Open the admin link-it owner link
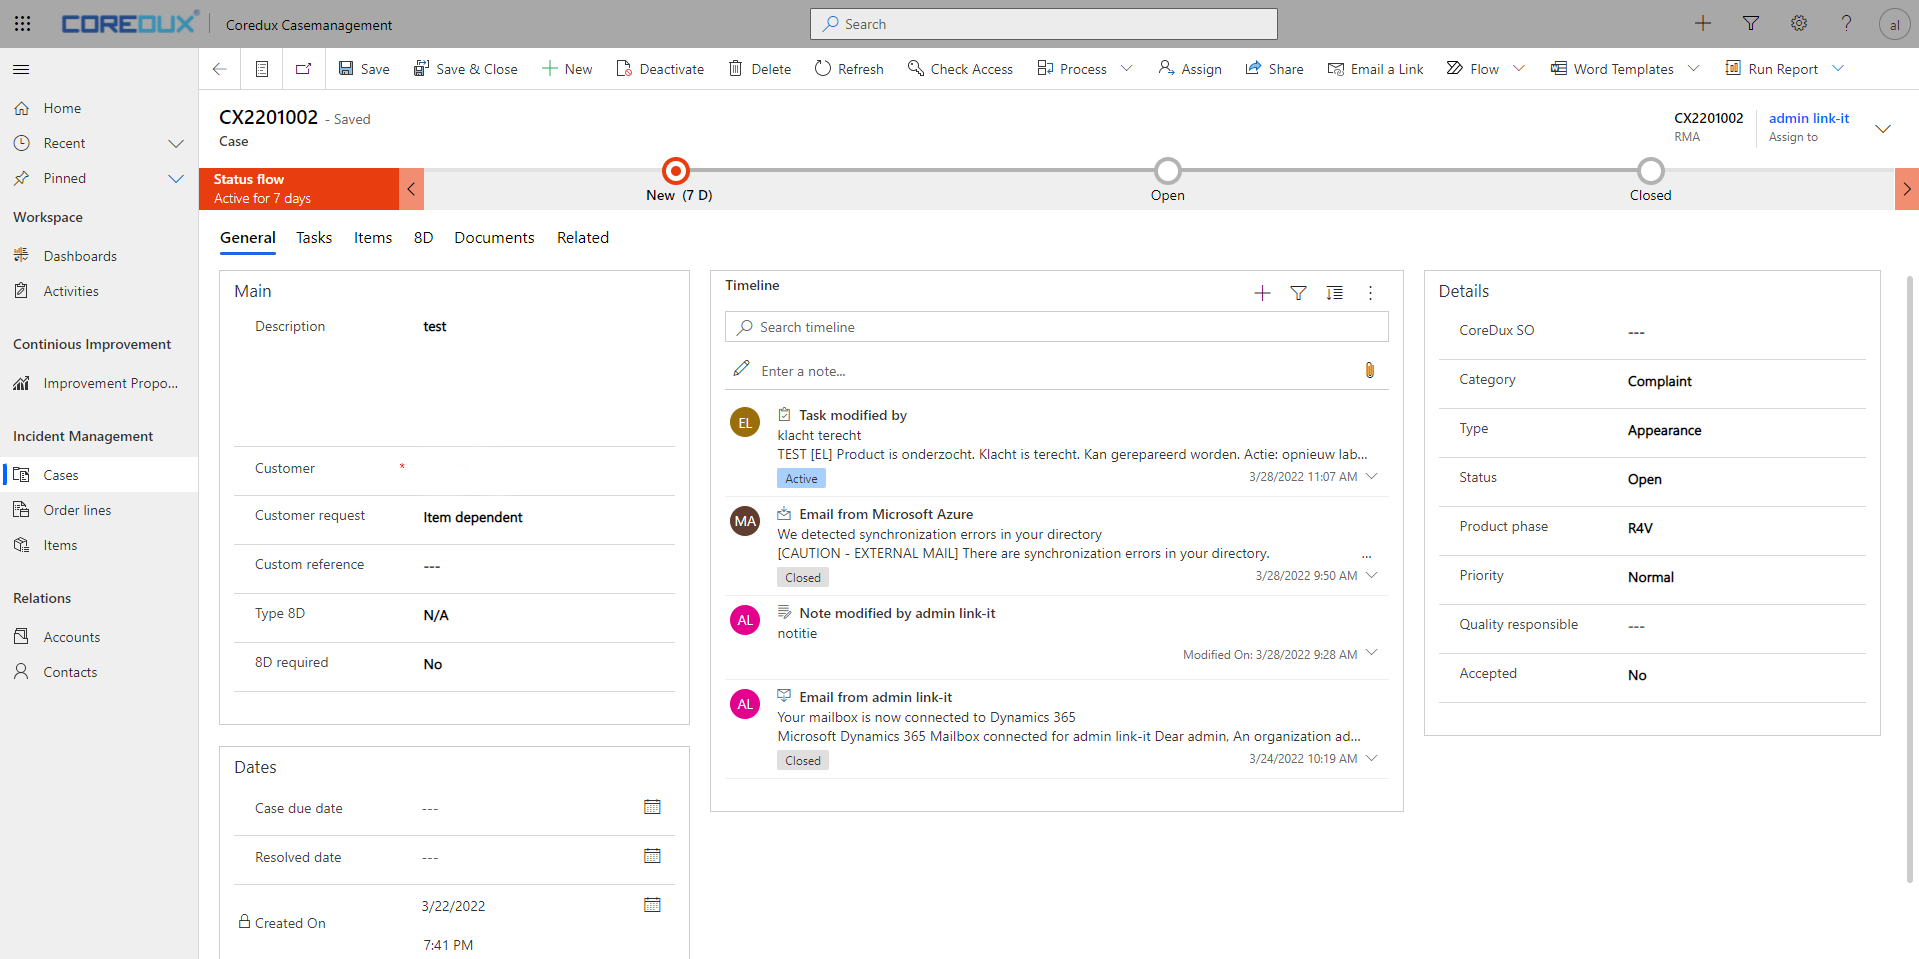 point(1808,118)
